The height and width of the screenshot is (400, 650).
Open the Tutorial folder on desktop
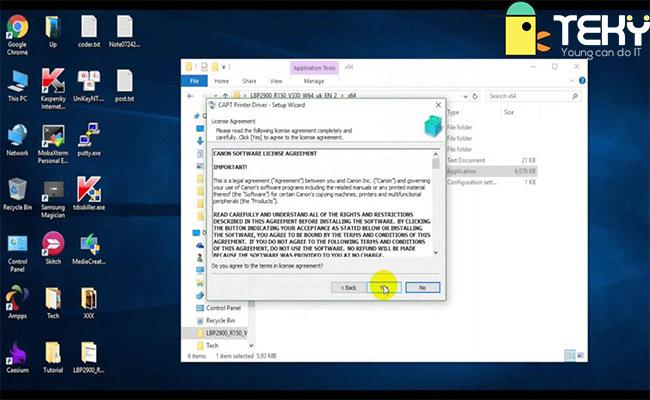53,357
